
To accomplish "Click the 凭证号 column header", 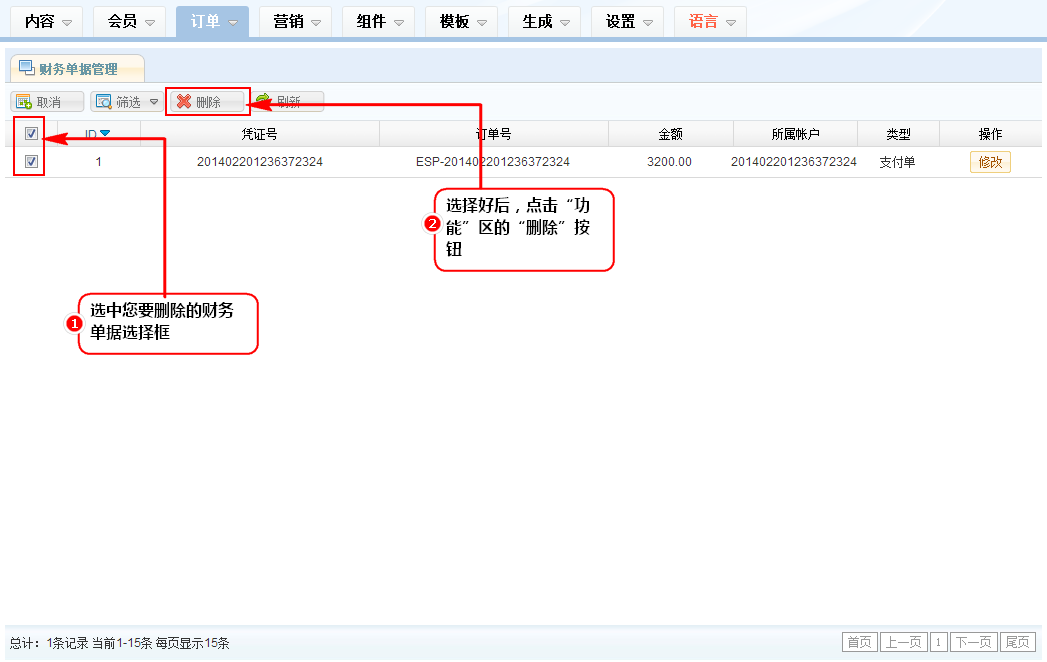I will tap(259, 134).
